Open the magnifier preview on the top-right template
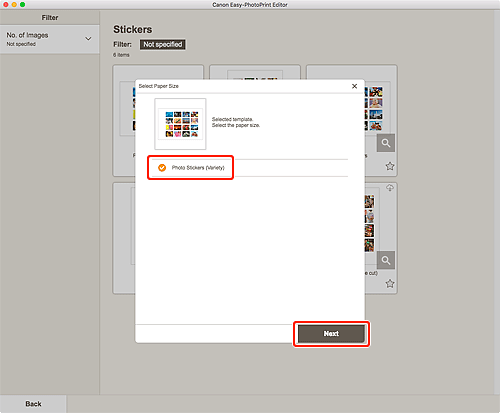Image resolution: width=500 pixels, height=413 pixels. pos(386,143)
